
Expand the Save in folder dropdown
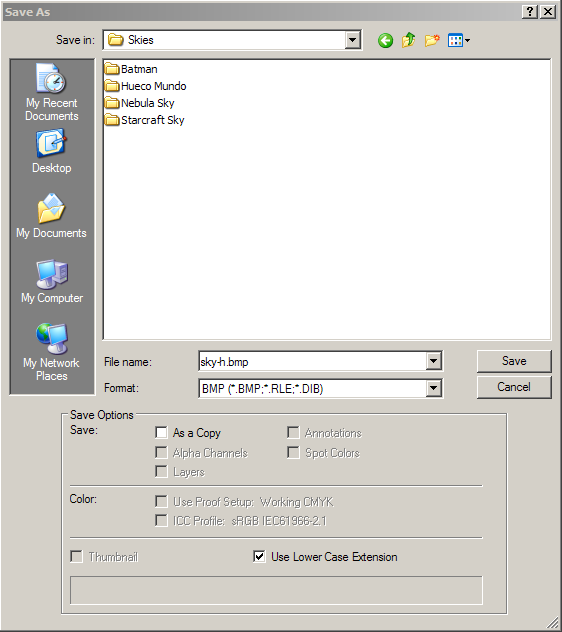[x=352, y=40]
